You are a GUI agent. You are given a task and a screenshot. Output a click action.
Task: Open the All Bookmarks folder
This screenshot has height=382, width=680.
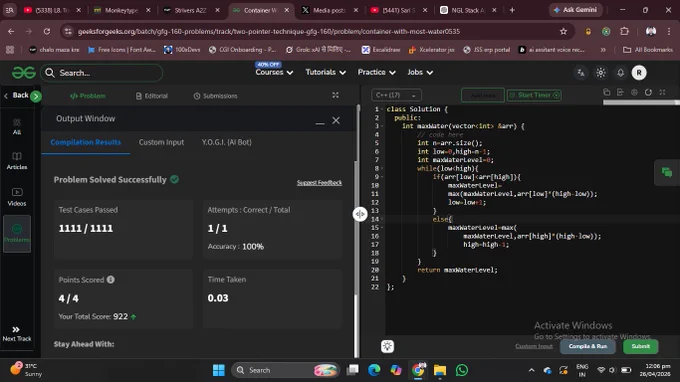point(648,50)
